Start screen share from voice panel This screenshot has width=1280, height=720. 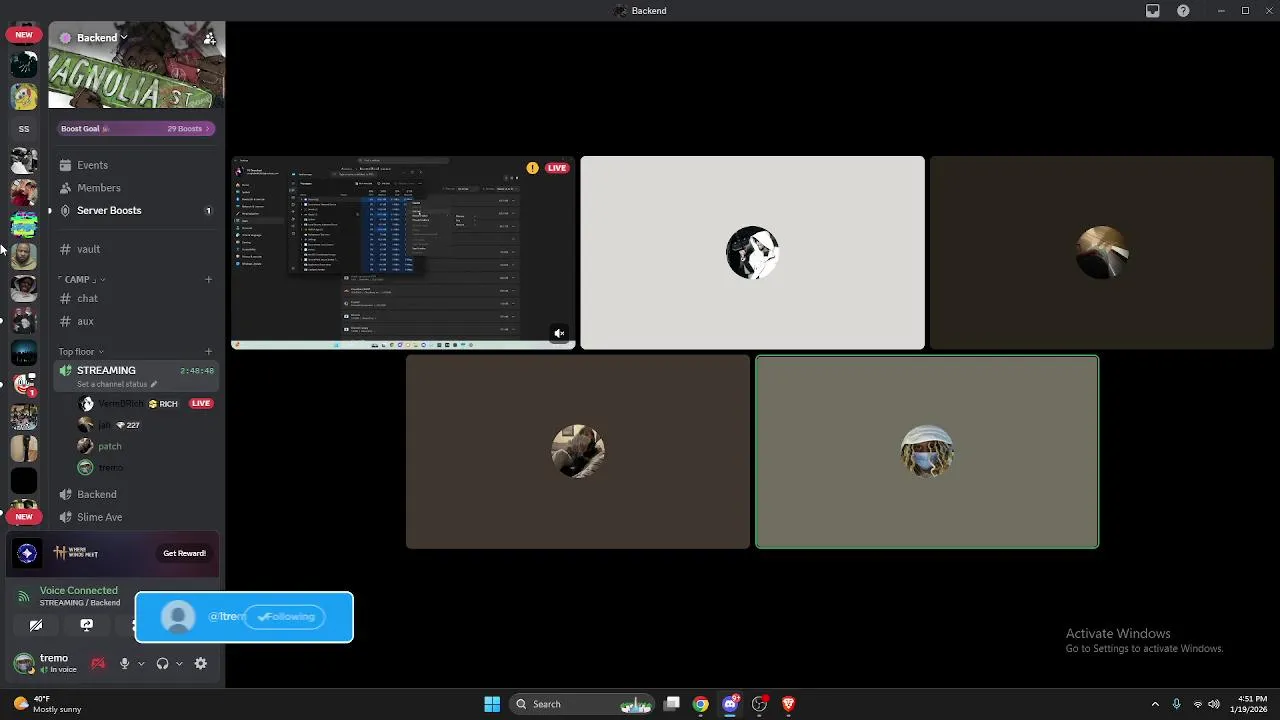tap(87, 625)
